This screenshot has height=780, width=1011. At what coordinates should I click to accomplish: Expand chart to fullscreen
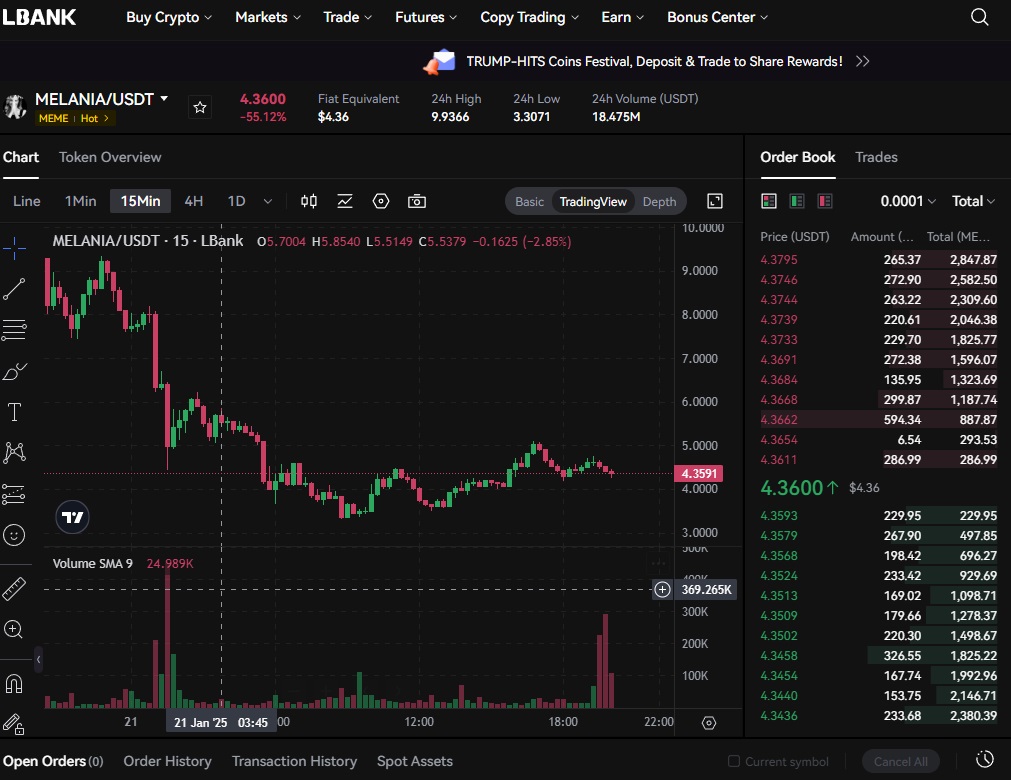click(x=715, y=201)
